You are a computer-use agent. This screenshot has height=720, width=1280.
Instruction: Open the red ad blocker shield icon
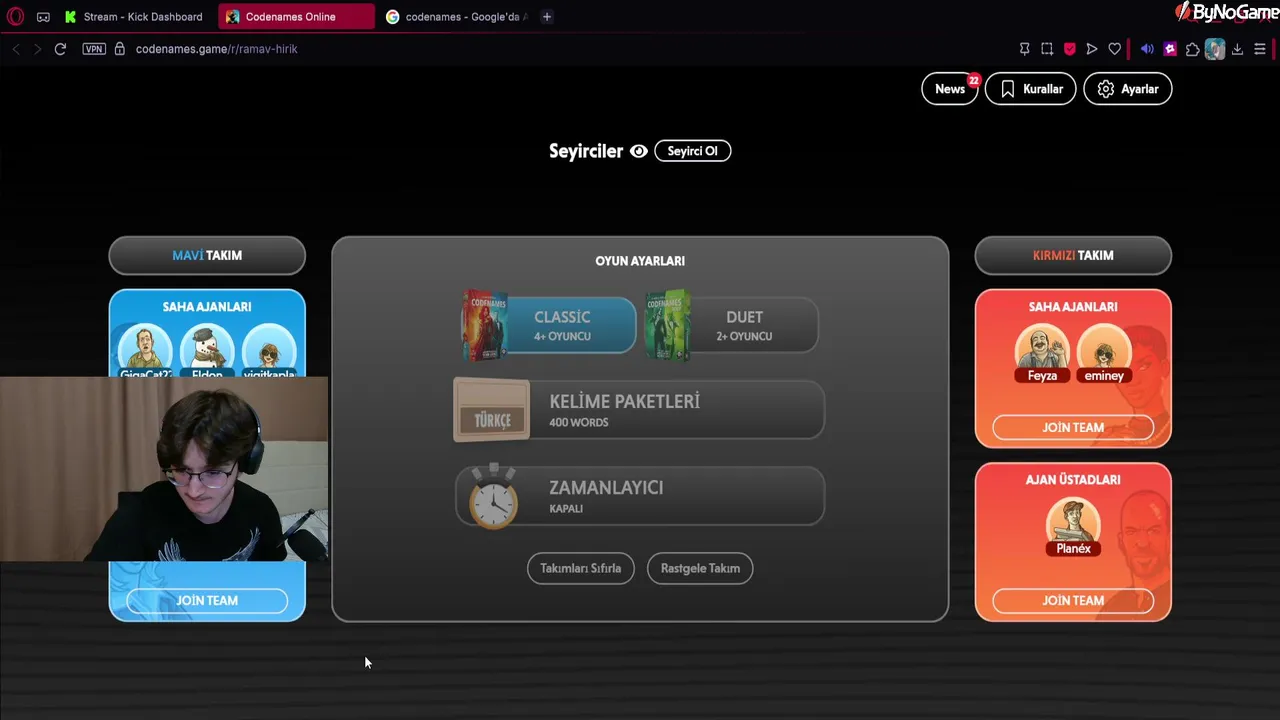tap(1069, 49)
